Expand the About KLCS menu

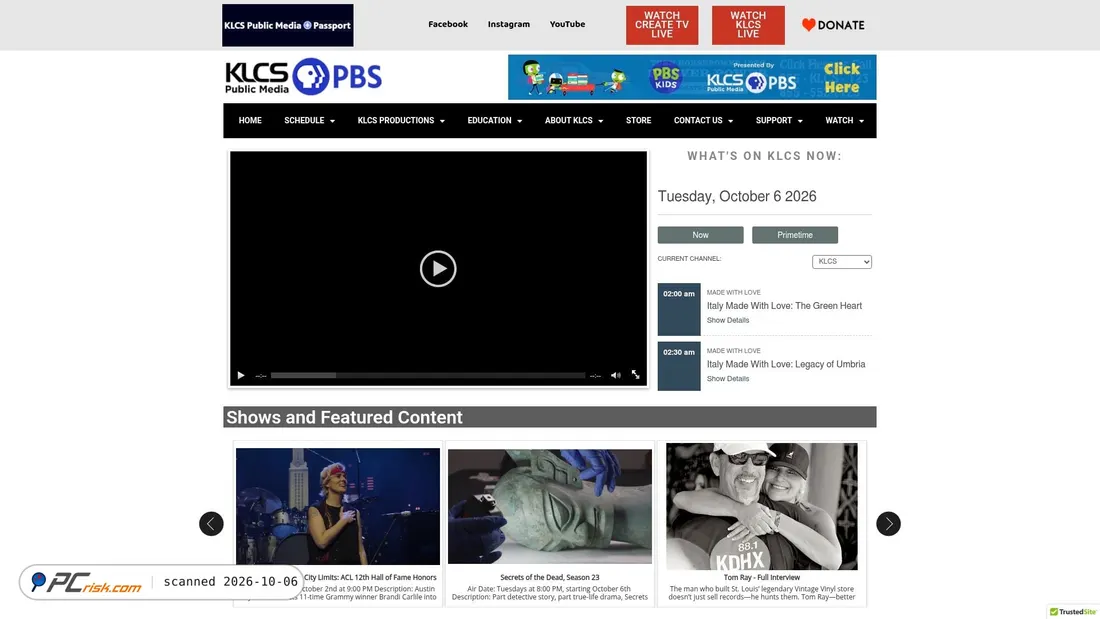[x=574, y=121]
